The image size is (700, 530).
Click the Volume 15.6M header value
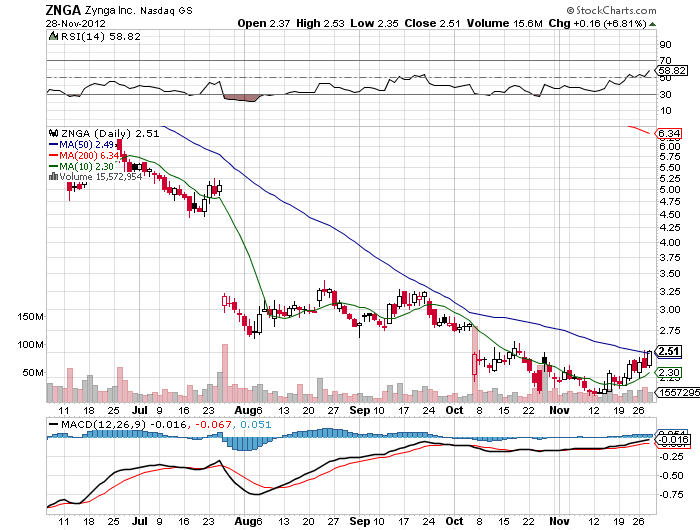[504, 23]
